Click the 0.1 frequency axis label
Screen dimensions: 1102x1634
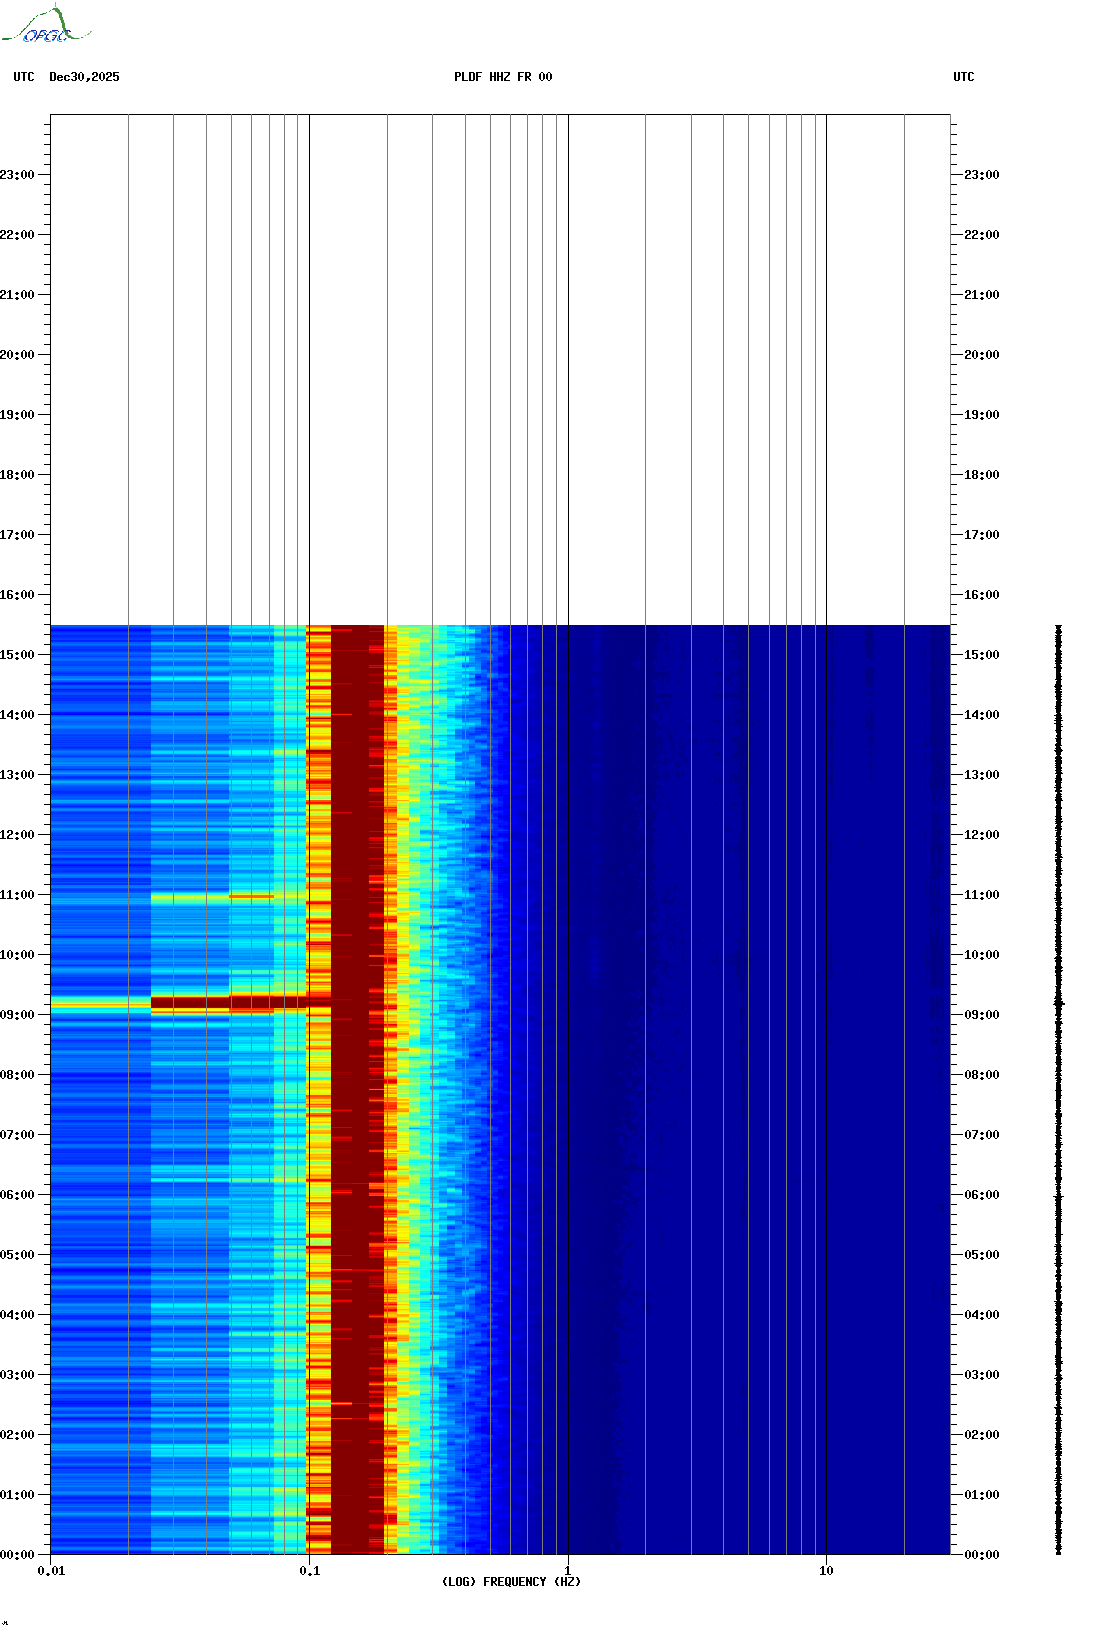(310, 1571)
